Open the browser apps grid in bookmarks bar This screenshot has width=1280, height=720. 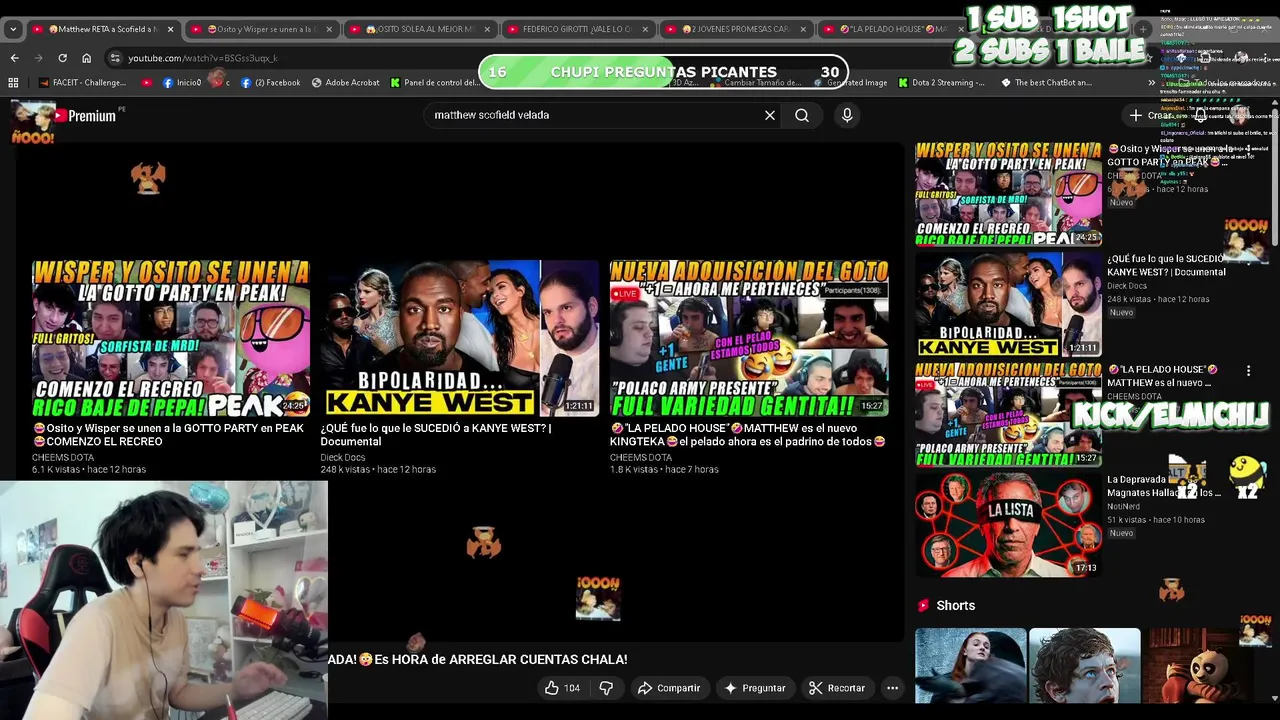[x=14, y=83]
